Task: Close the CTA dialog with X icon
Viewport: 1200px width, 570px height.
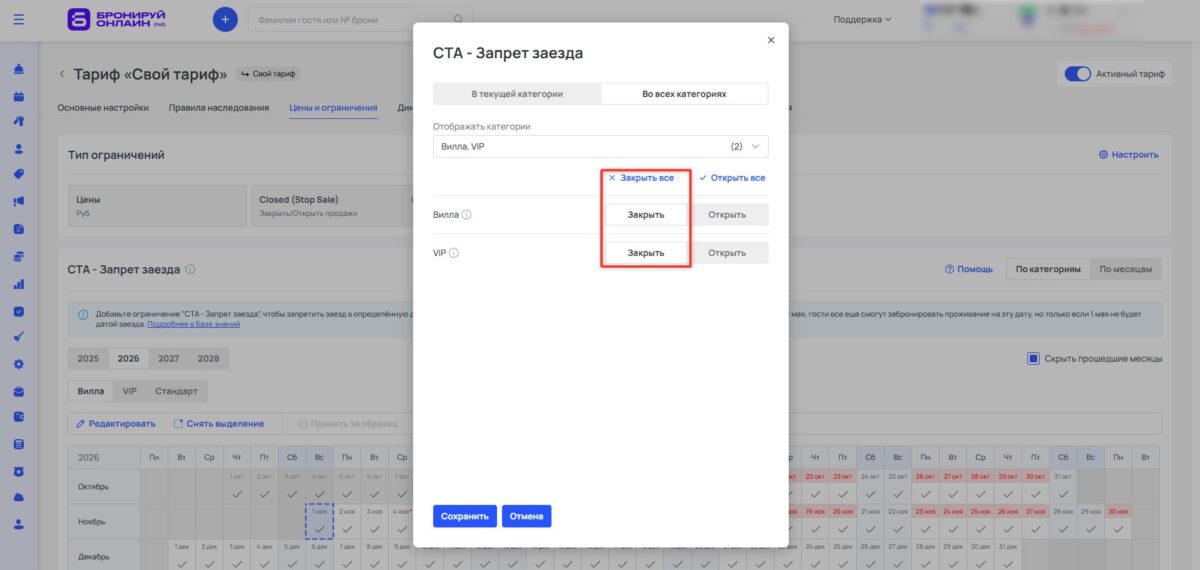Action: 770,40
